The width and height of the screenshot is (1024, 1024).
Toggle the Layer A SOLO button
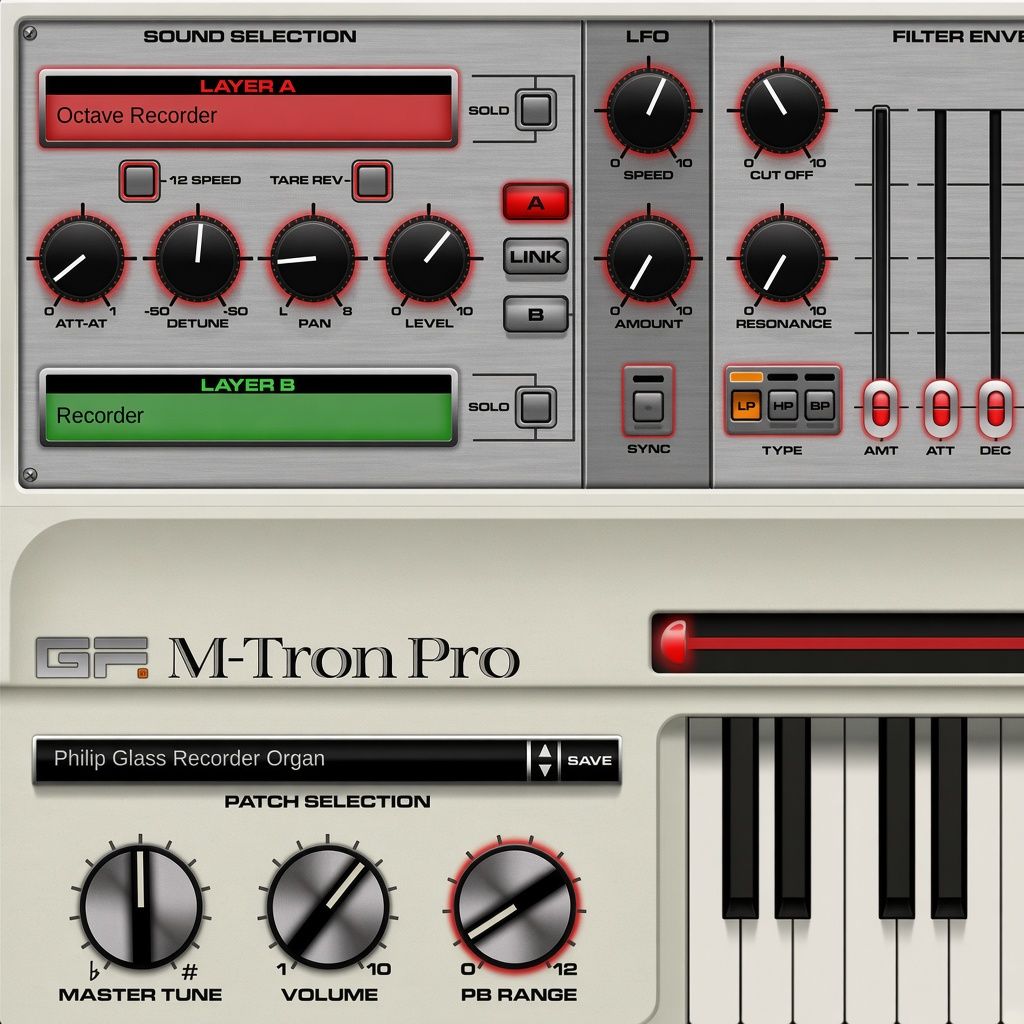coord(536,110)
